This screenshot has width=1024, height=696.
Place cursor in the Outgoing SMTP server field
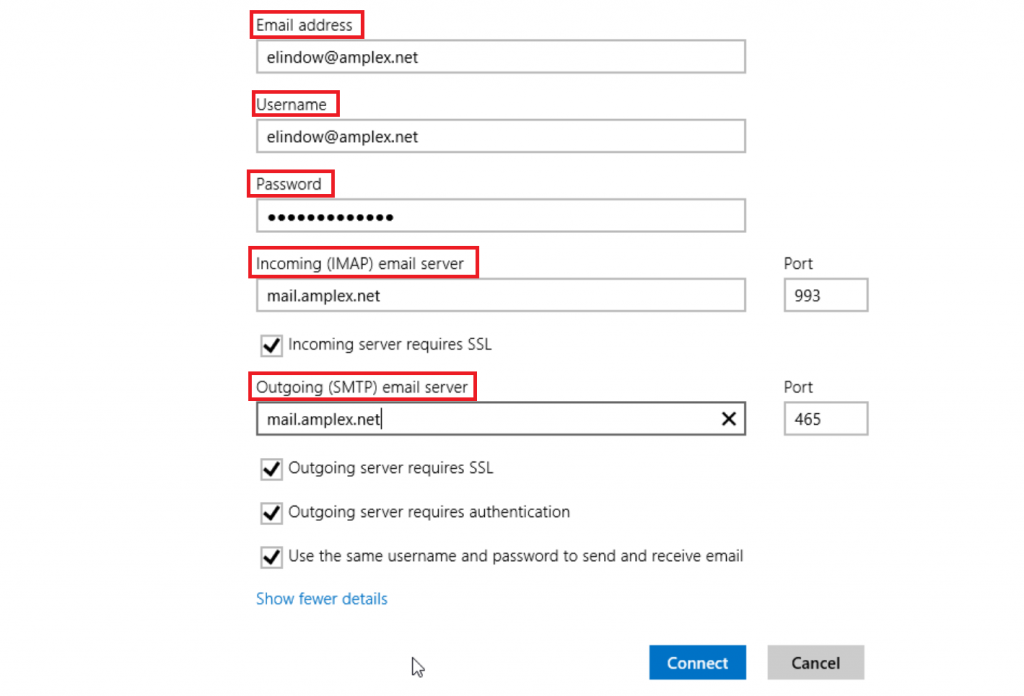coord(480,418)
